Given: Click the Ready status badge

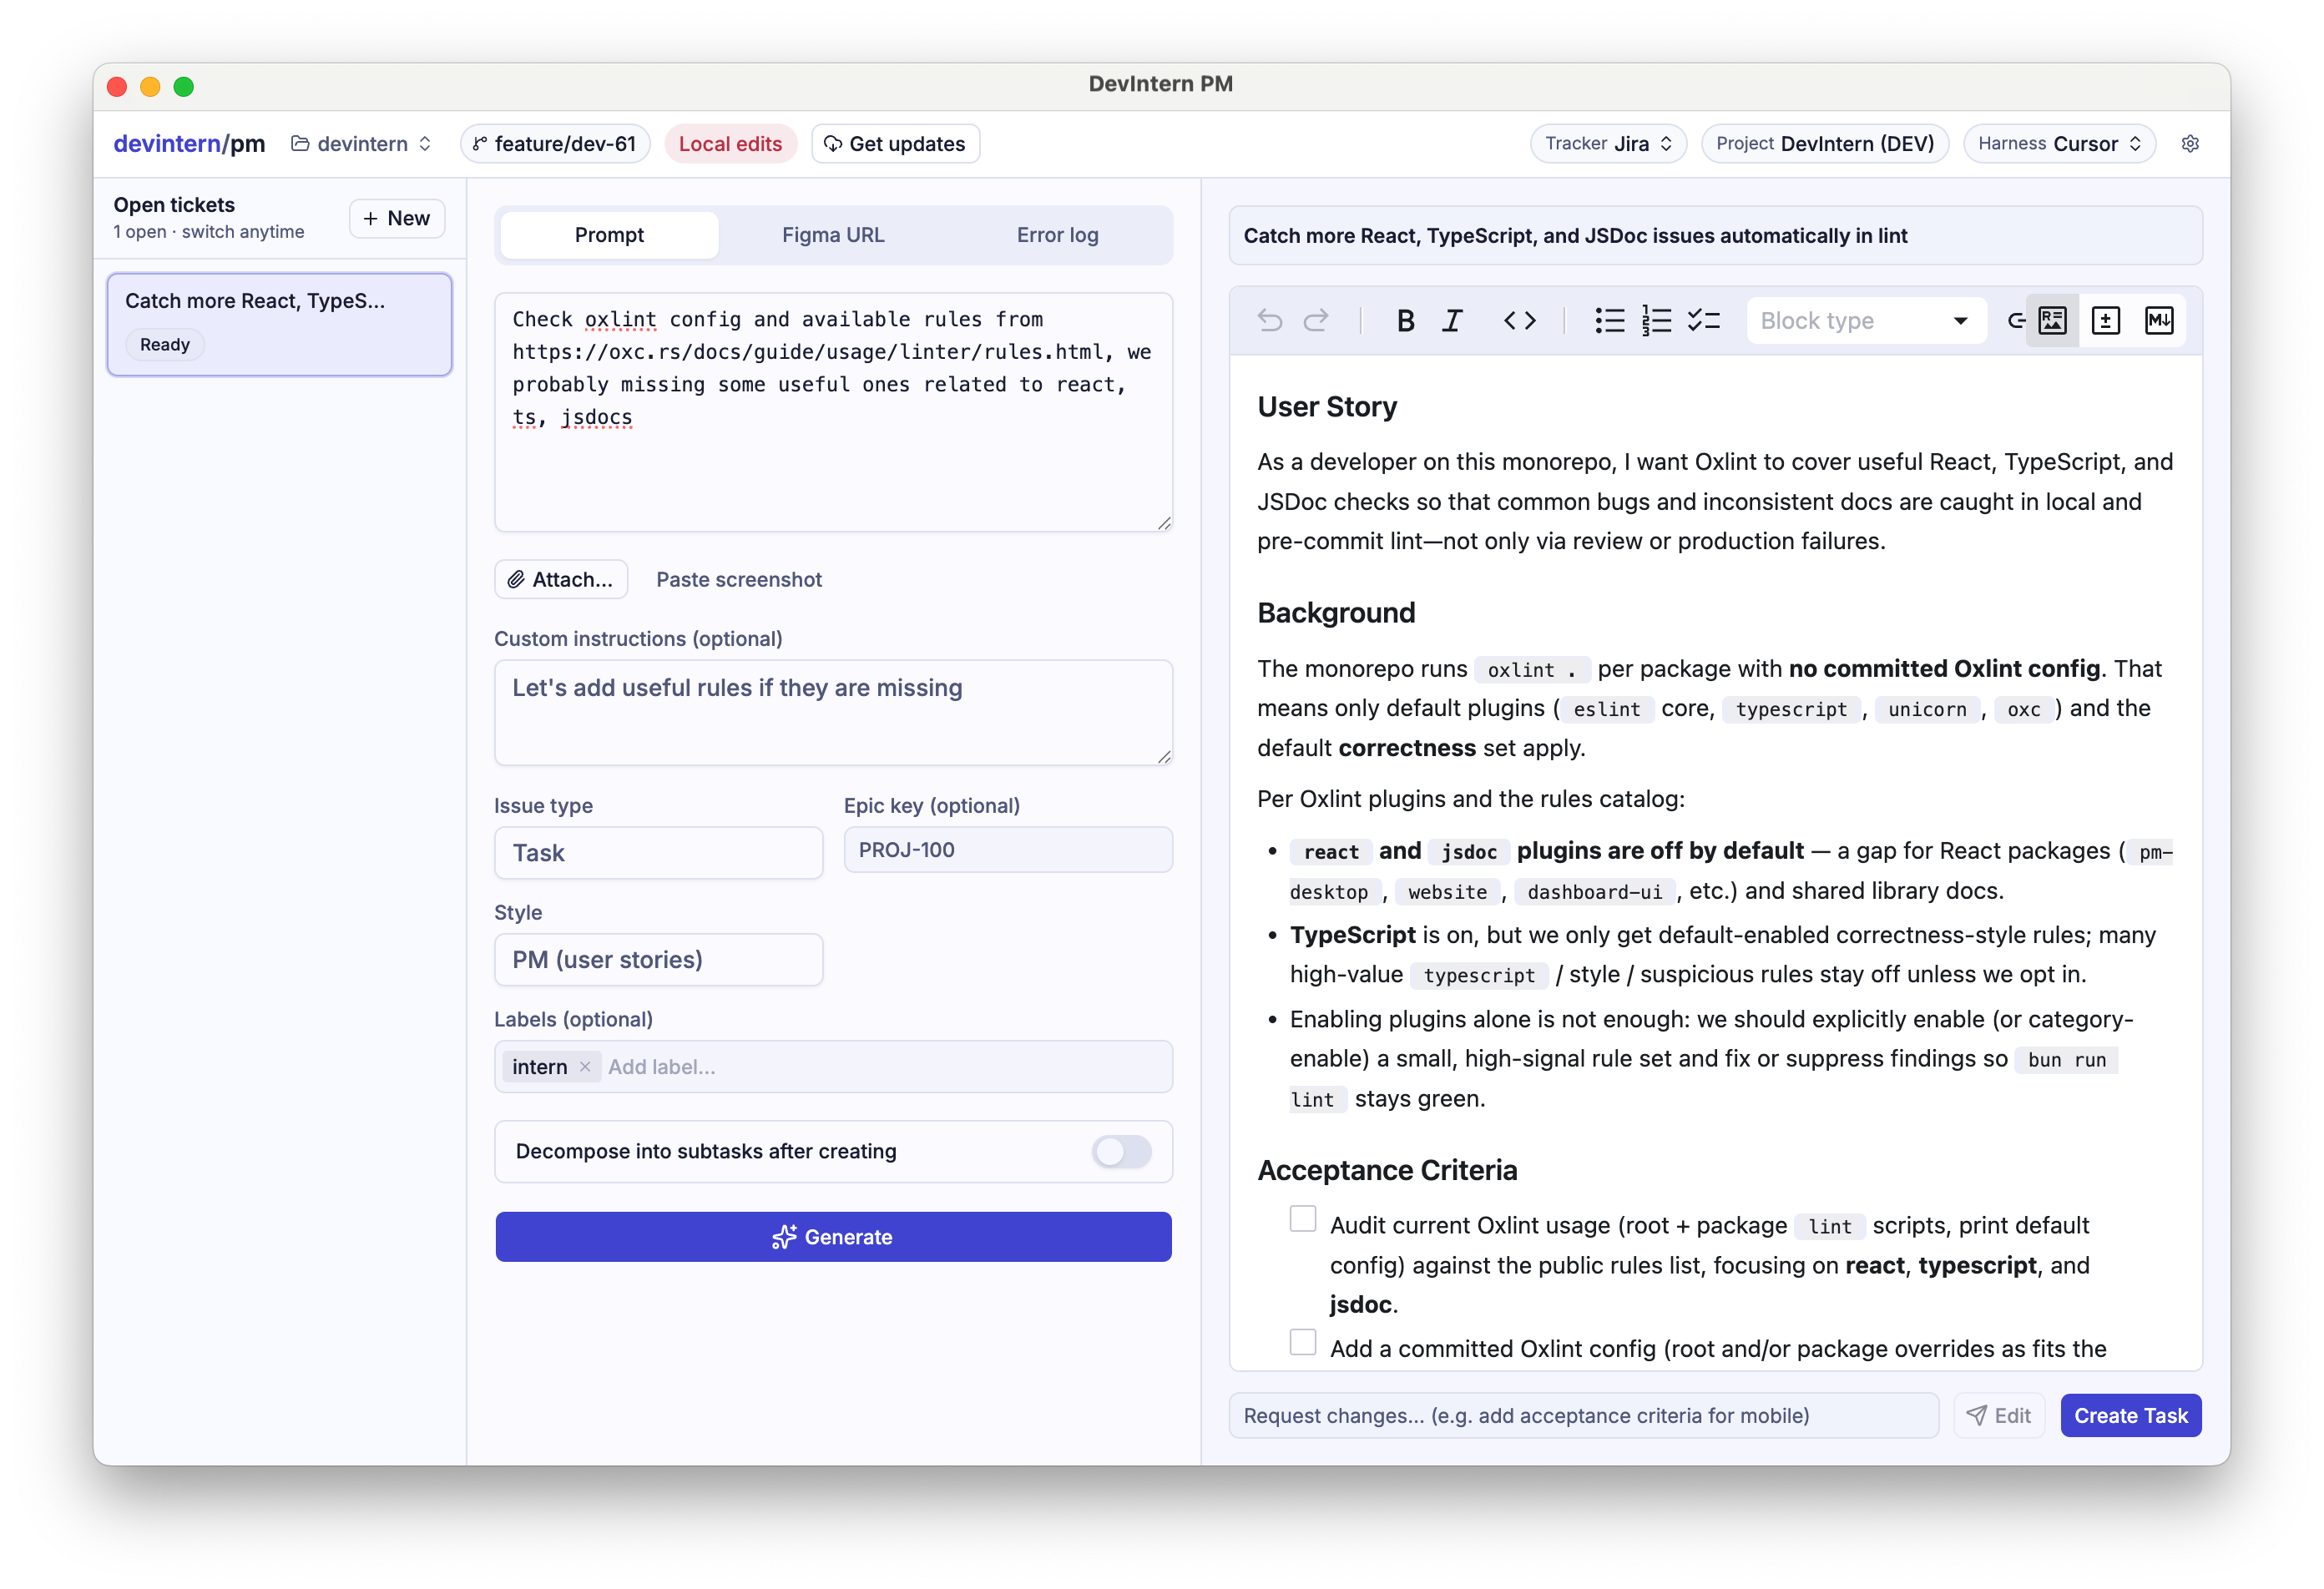Looking at the screenshot, I should point(165,344).
